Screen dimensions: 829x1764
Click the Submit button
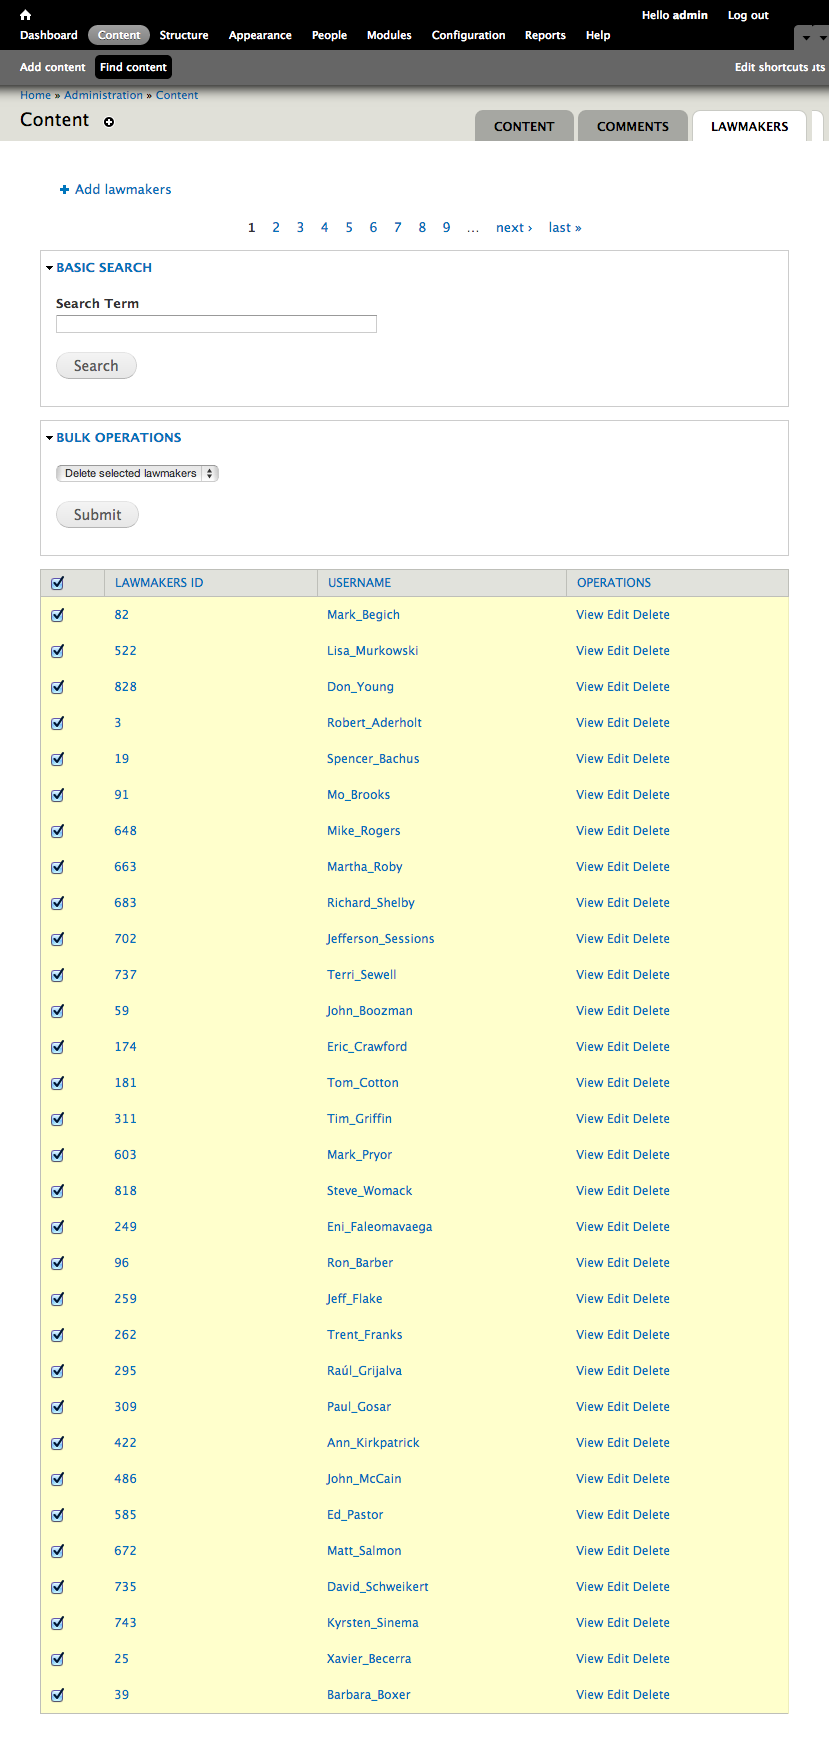click(x=97, y=515)
